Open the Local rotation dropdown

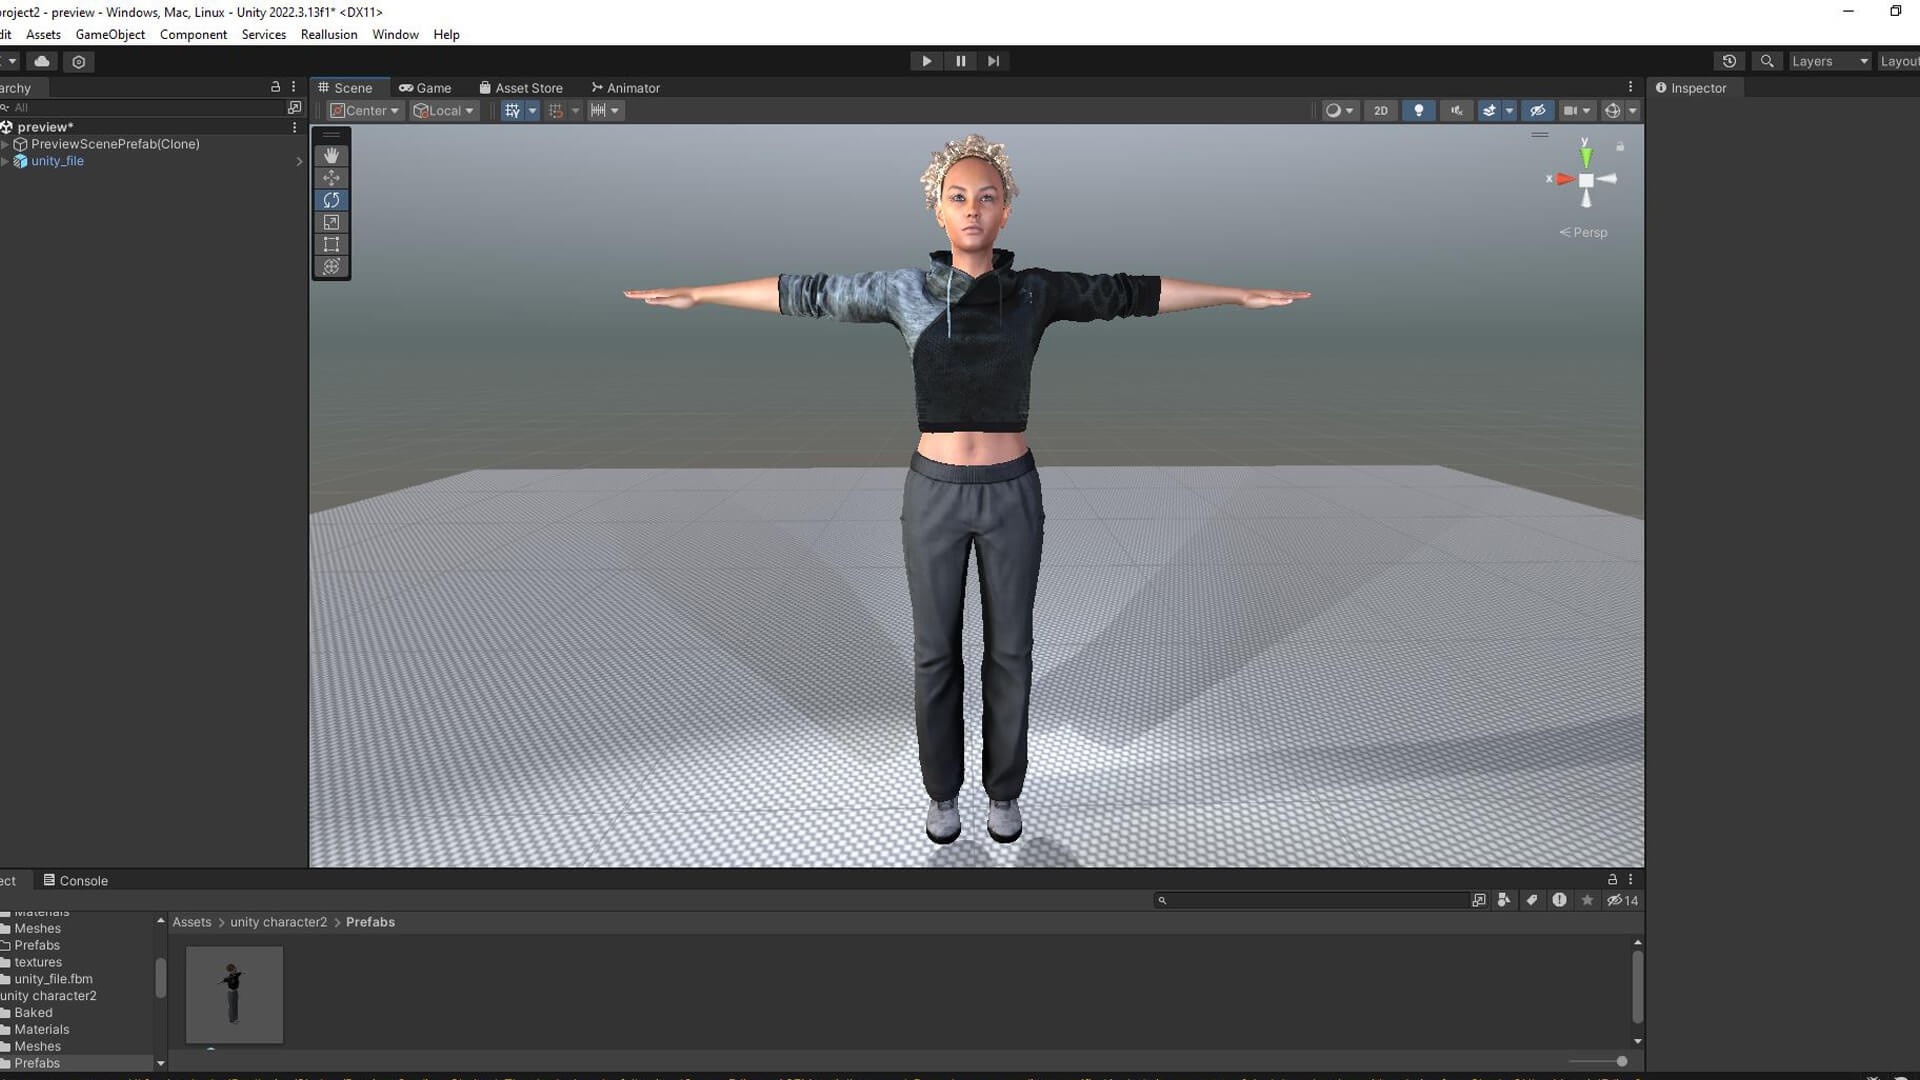pos(444,111)
